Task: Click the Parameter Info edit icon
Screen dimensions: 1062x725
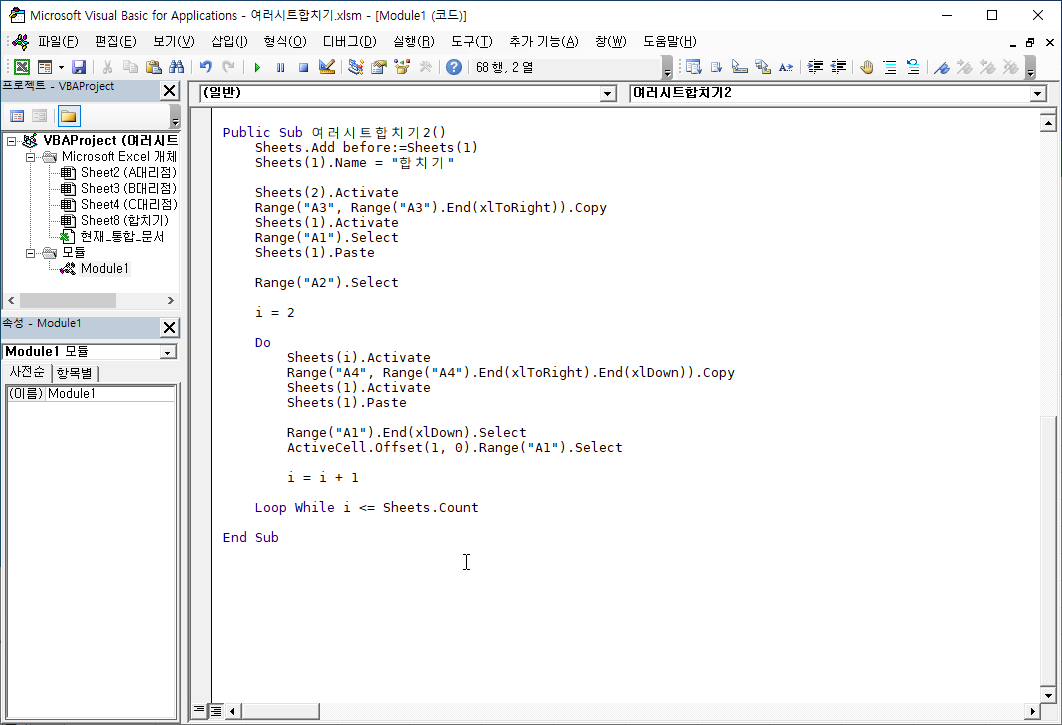Action: (x=763, y=67)
